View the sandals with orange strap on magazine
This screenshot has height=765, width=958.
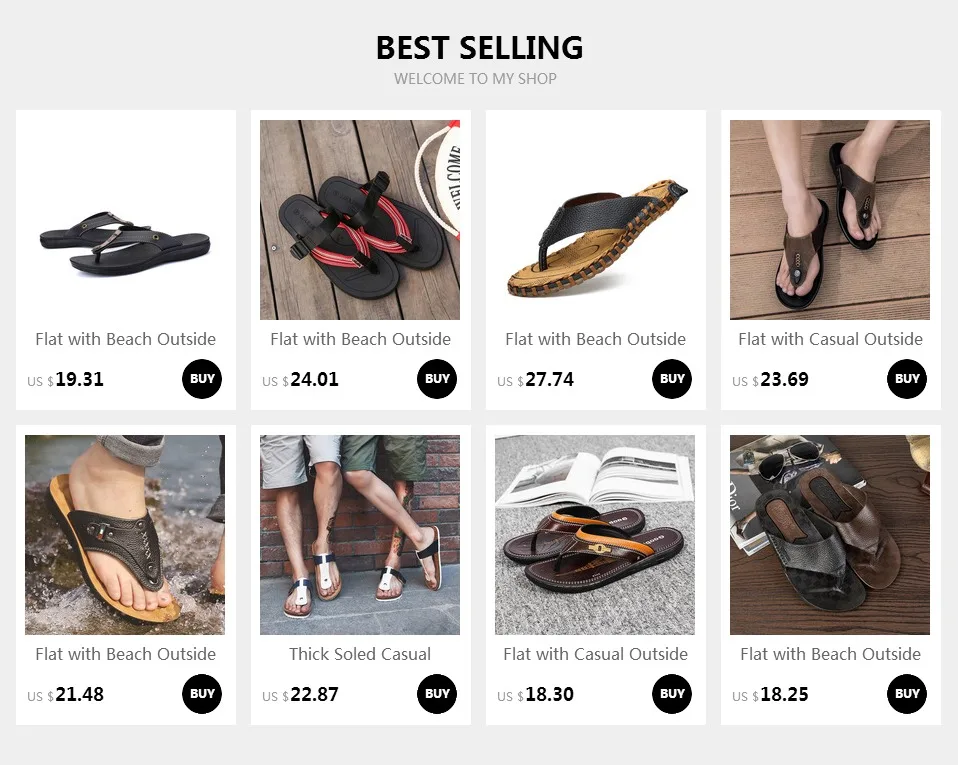click(x=595, y=535)
